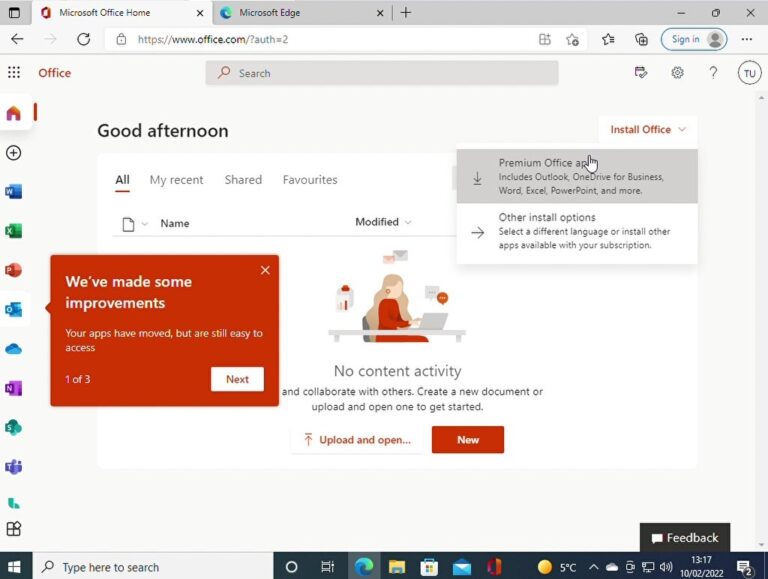Open SharePoint from the sidebar
768x579 pixels.
coord(14,428)
